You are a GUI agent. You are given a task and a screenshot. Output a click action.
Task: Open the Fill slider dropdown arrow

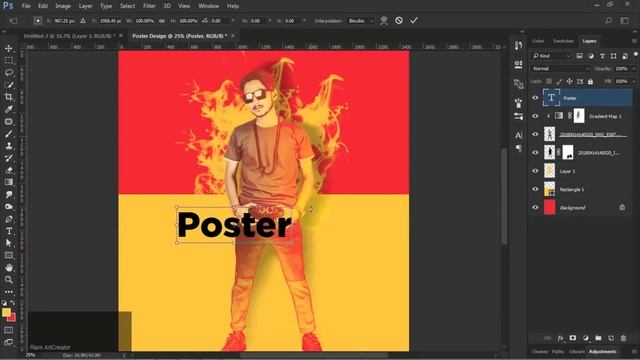(x=634, y=82)
